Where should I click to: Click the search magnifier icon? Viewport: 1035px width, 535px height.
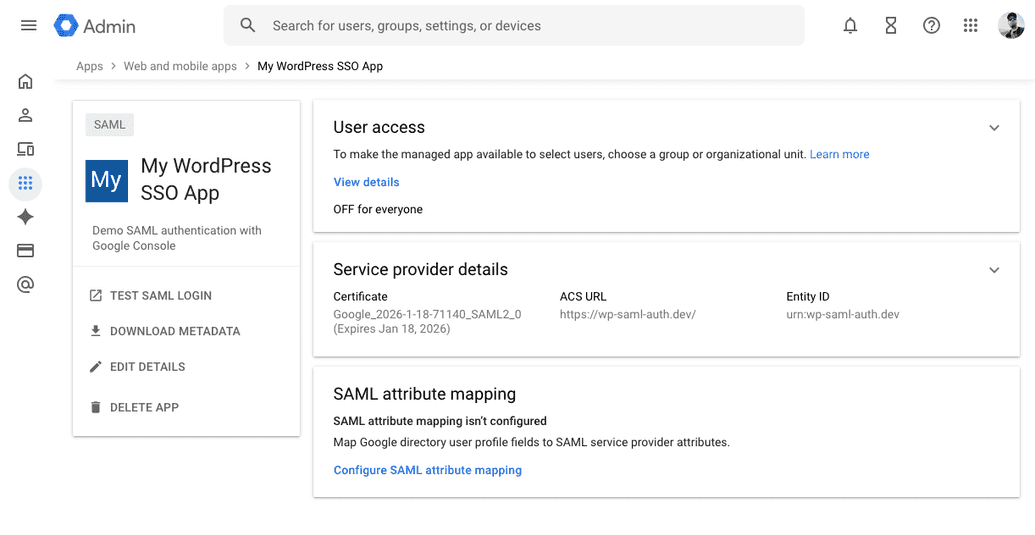point(248,26)
